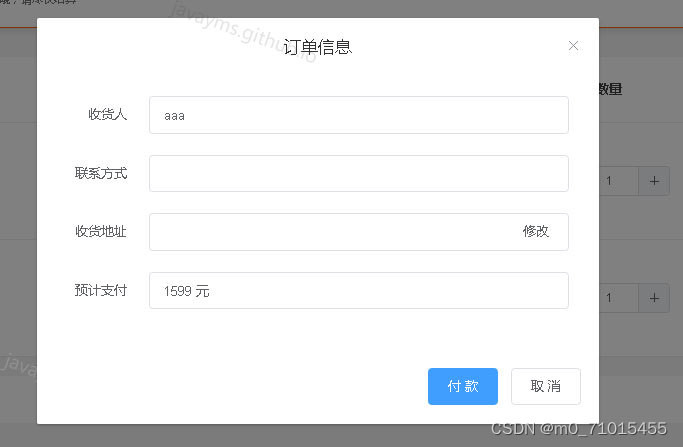Click the 预计支付 label

tap(101, 290)
